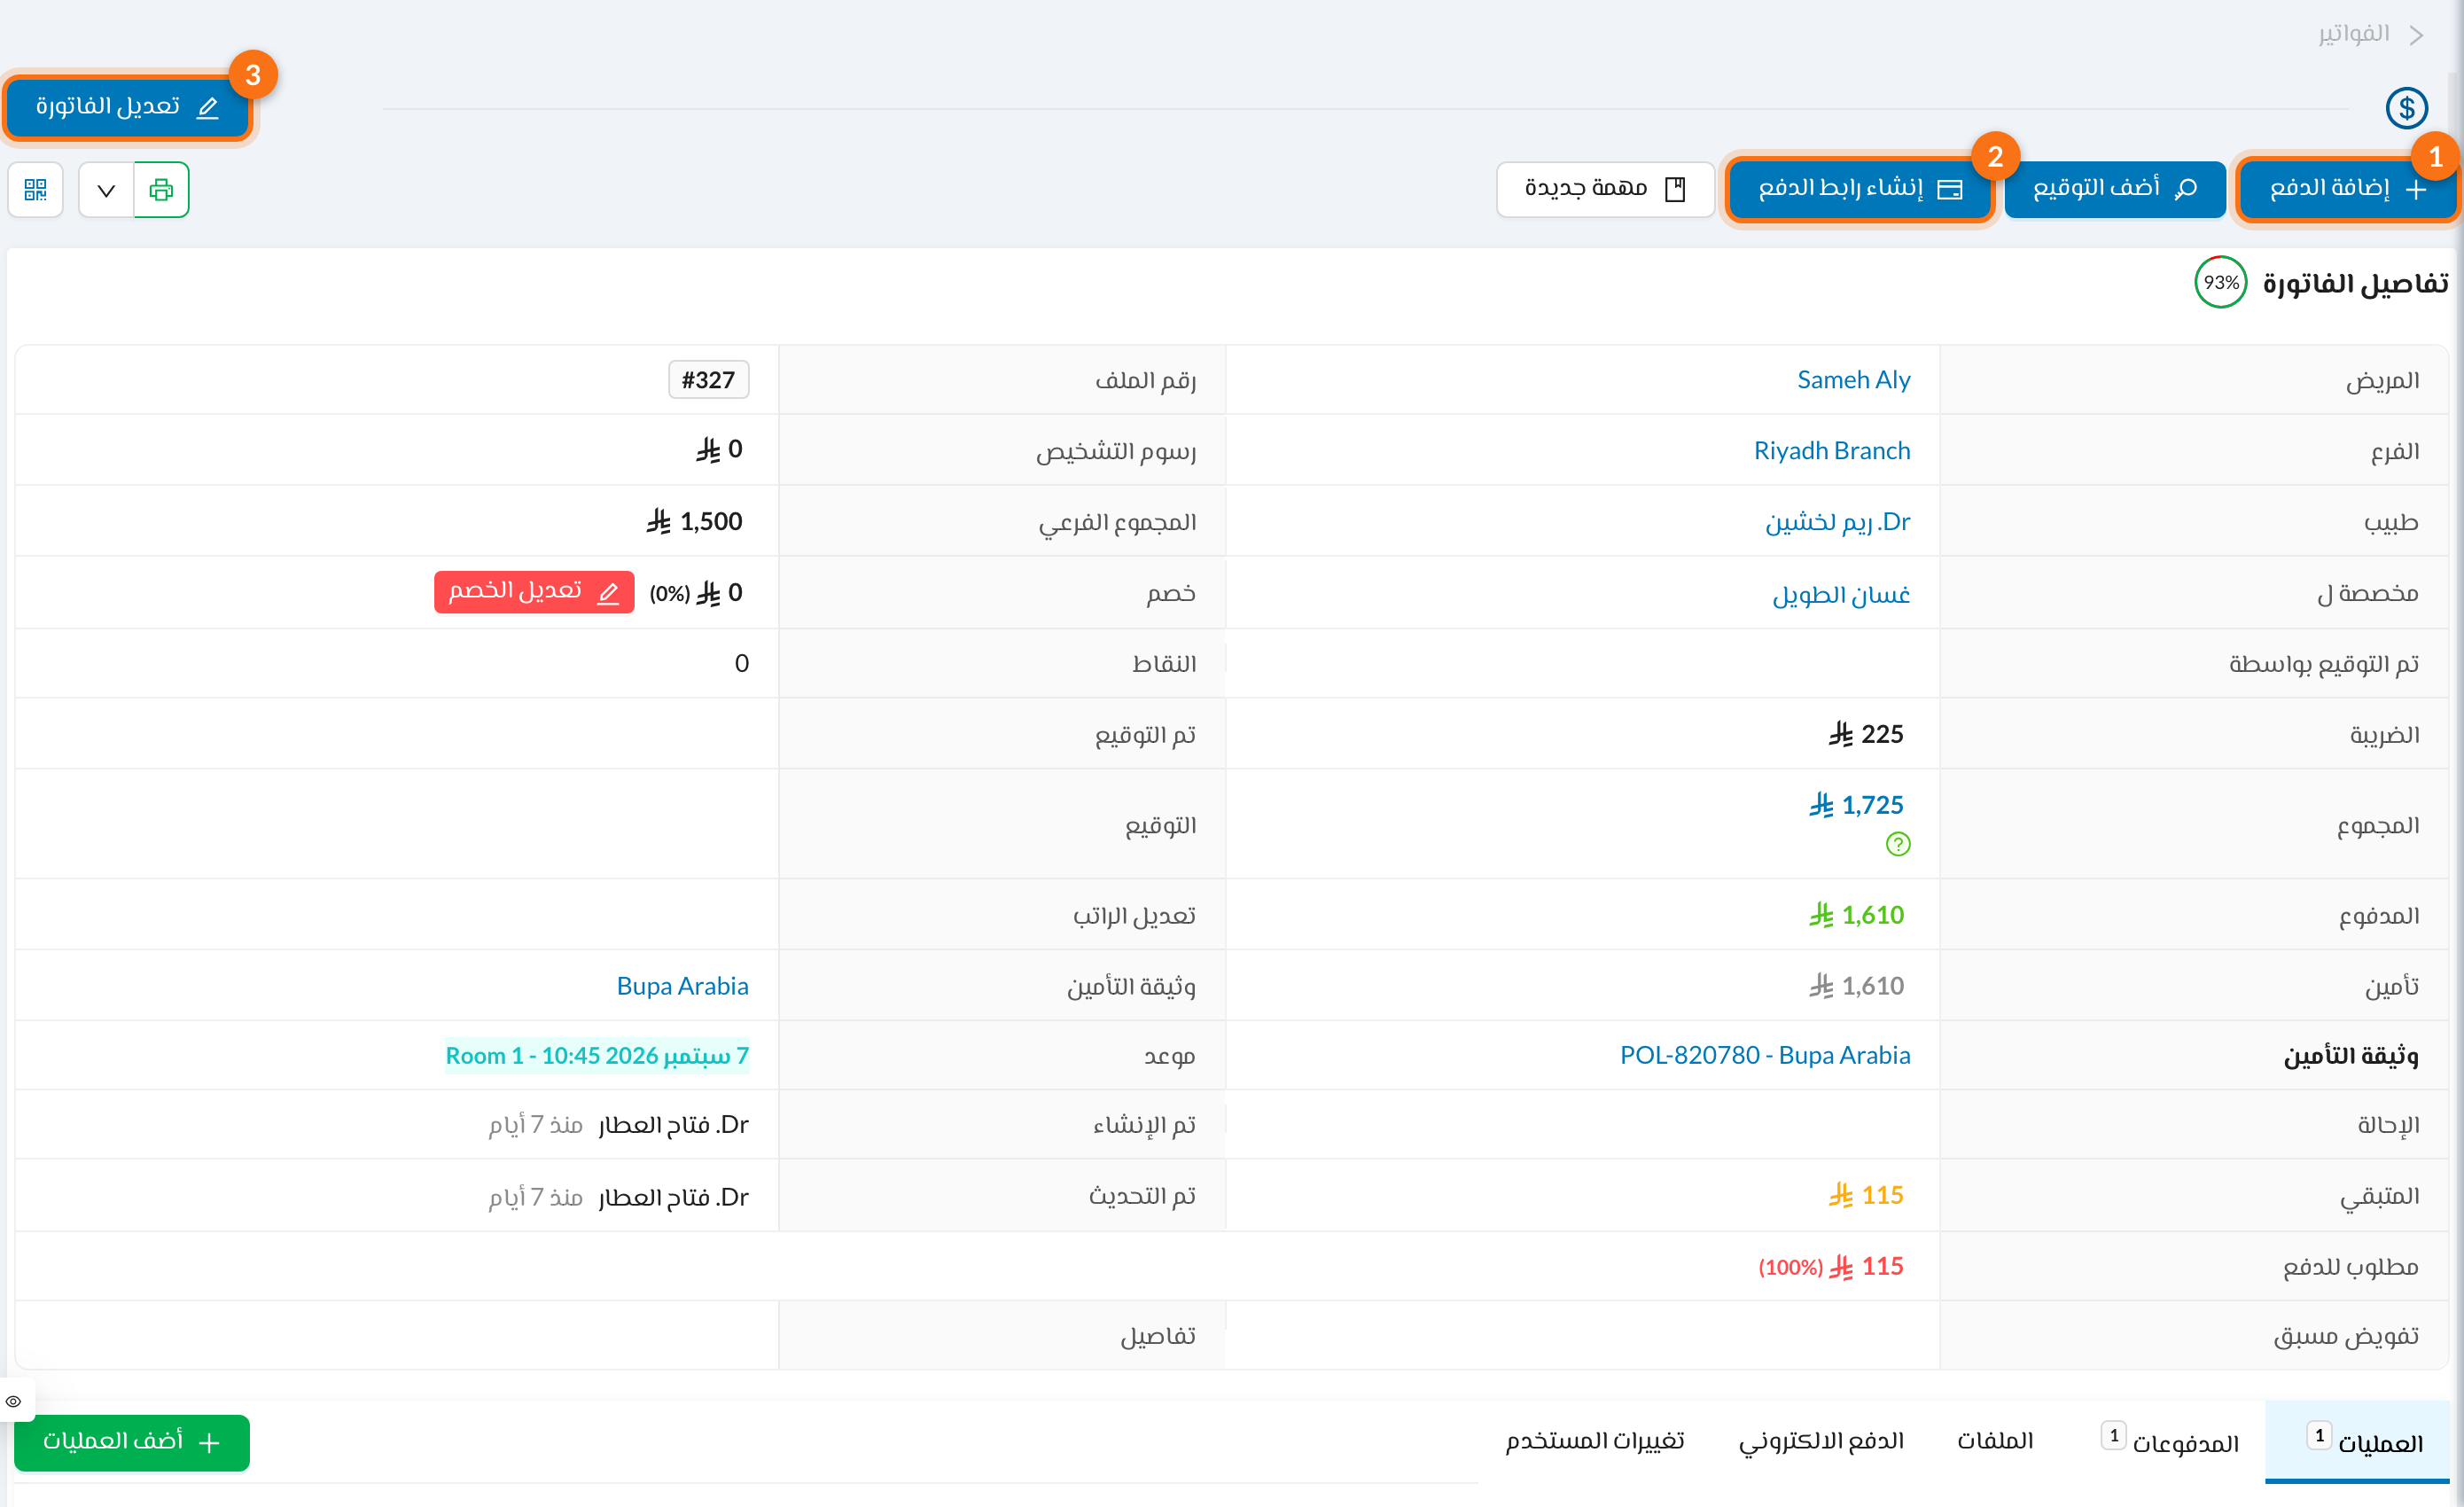Click Dr. فتاح العطار in تم التحديث row

(x=673, y=1197)
